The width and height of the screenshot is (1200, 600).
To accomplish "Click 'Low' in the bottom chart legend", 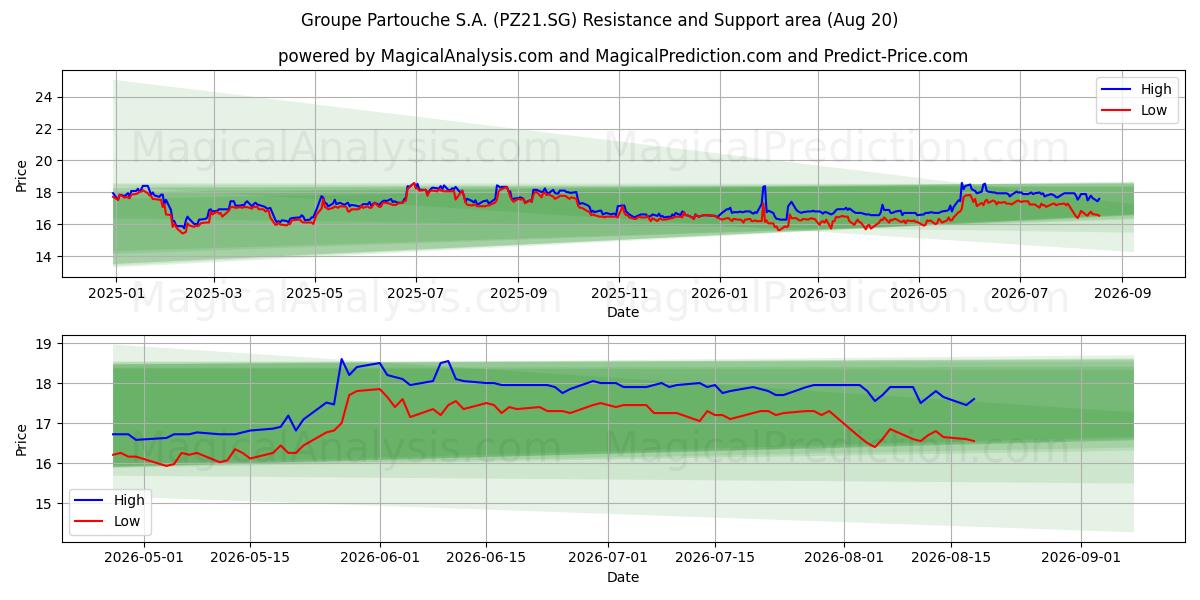I will pos(127,521).
